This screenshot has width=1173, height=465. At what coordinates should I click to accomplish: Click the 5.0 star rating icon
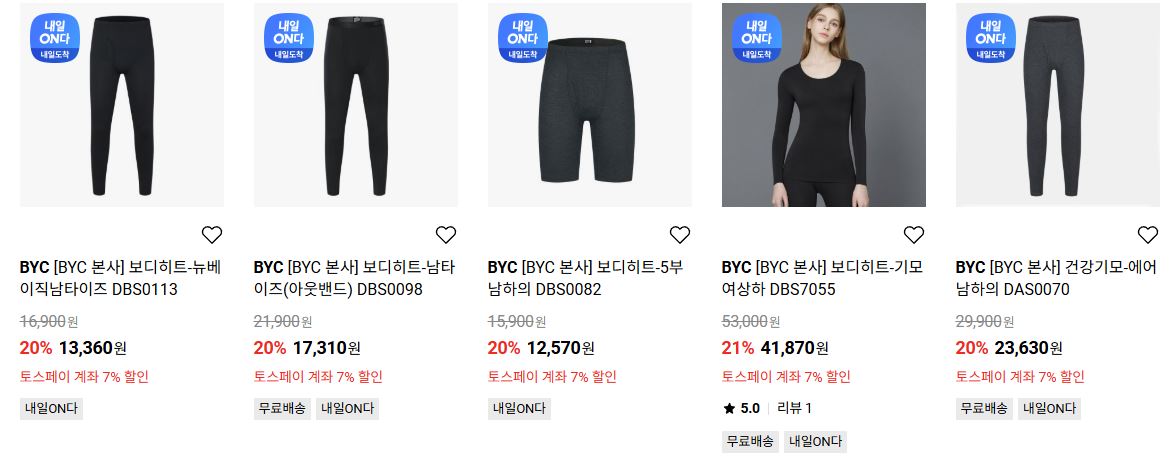pyautogui.click(x=729, y=408)
